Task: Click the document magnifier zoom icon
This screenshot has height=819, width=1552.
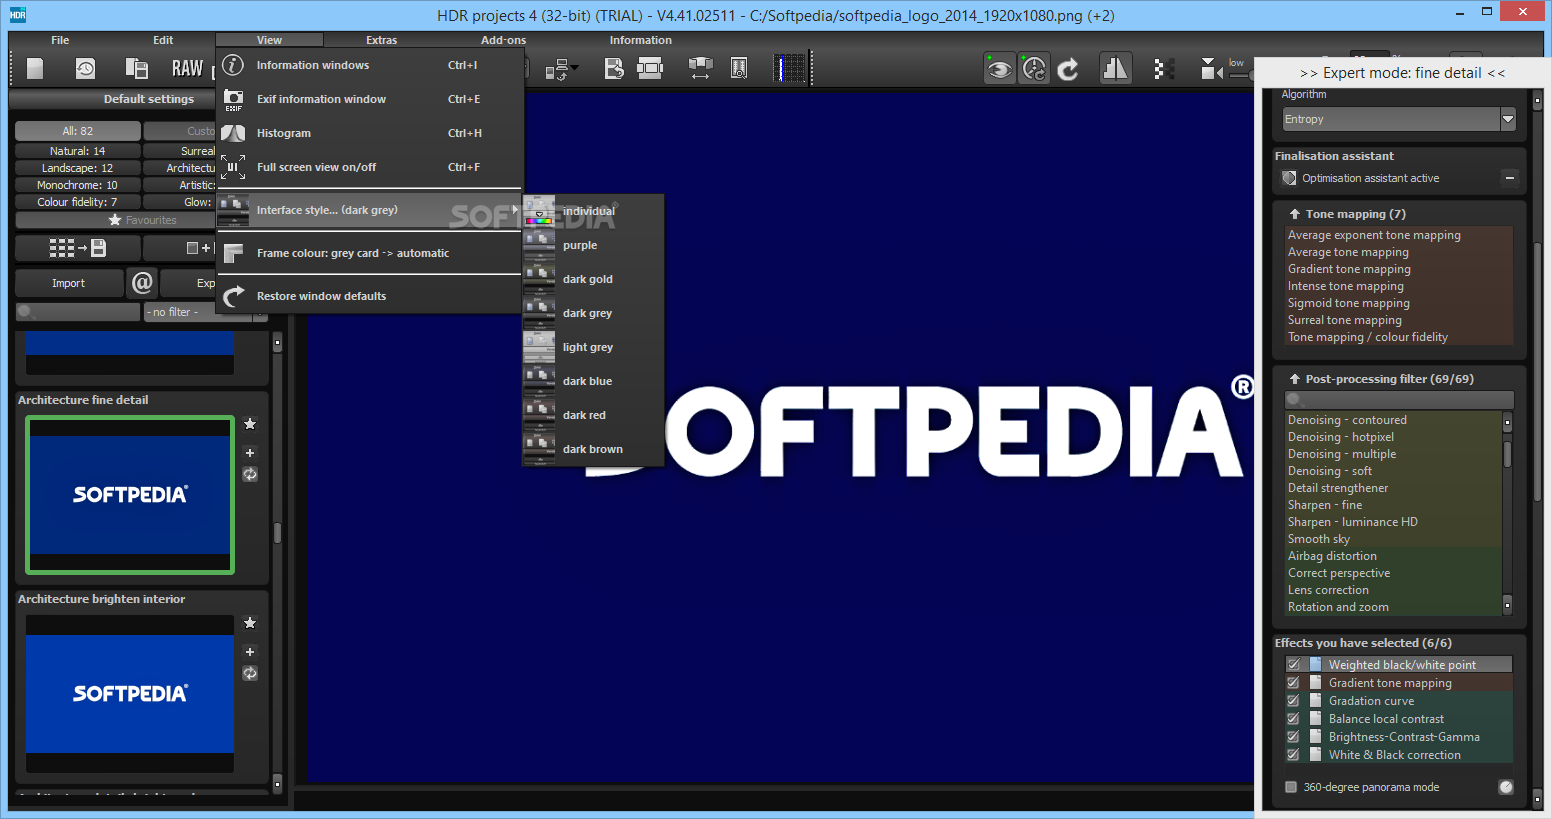Action: [x=739, y=68]
